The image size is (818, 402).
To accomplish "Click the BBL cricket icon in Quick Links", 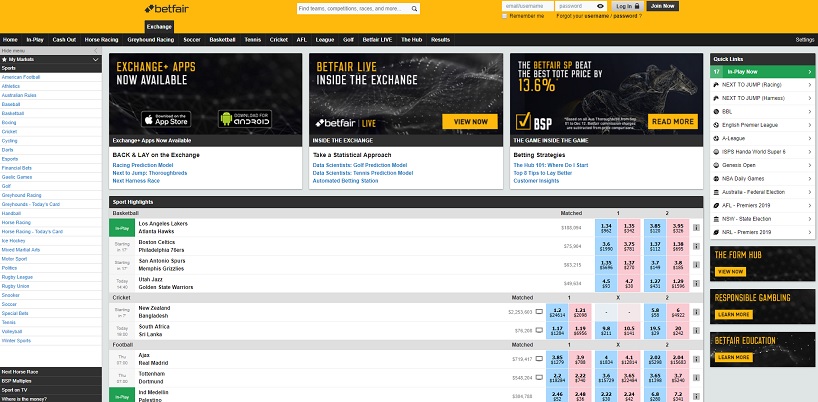I will pos(717,112).
